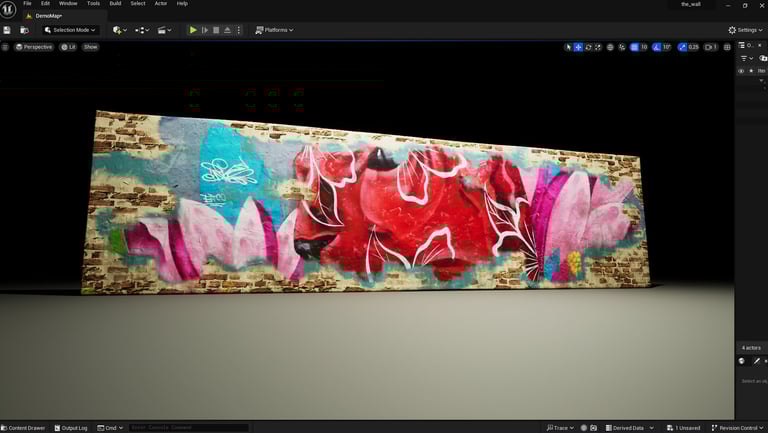Start Play in Editor with the green arrow
The image size is (768, 433).
tap(193, 30)
